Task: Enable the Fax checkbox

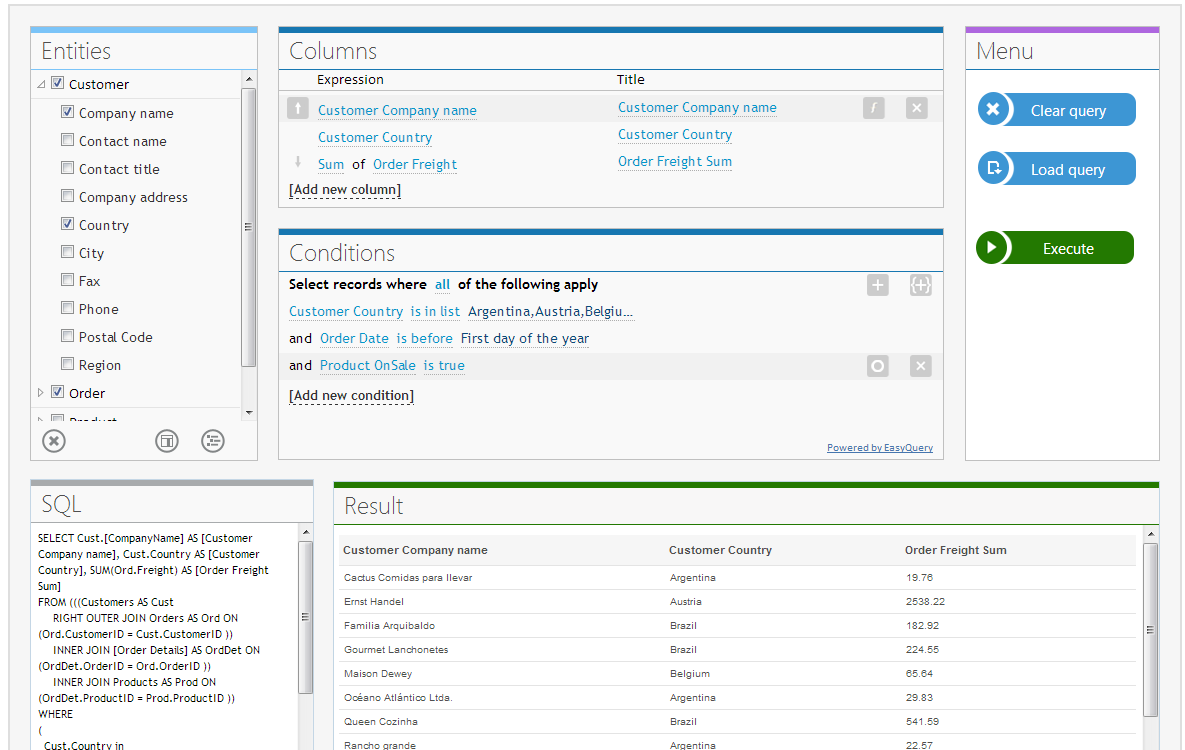Action: [67, 280]
